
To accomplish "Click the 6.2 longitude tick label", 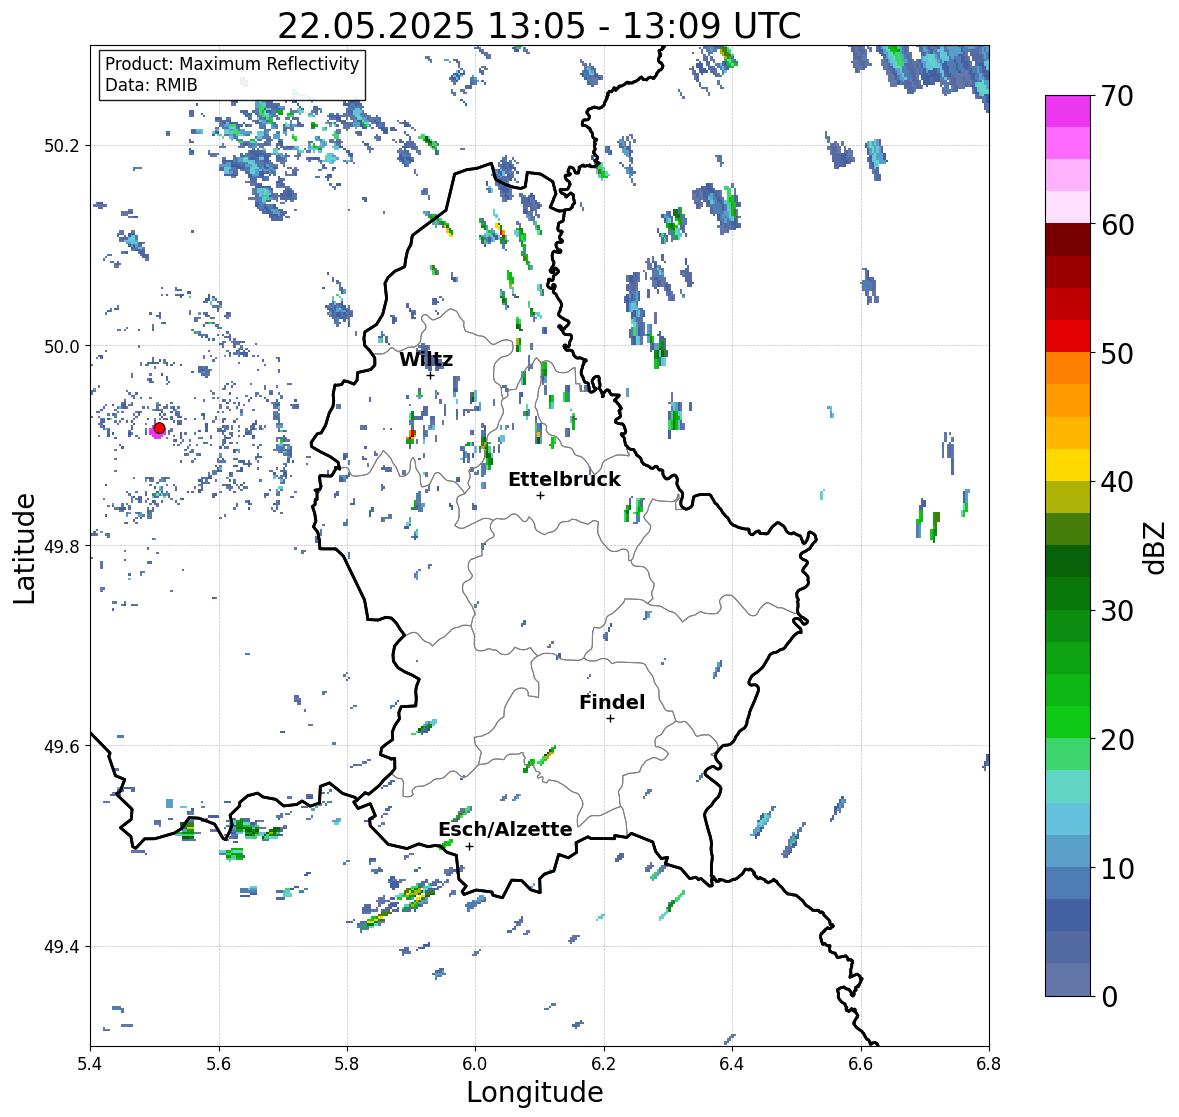I will [604, 1063].
